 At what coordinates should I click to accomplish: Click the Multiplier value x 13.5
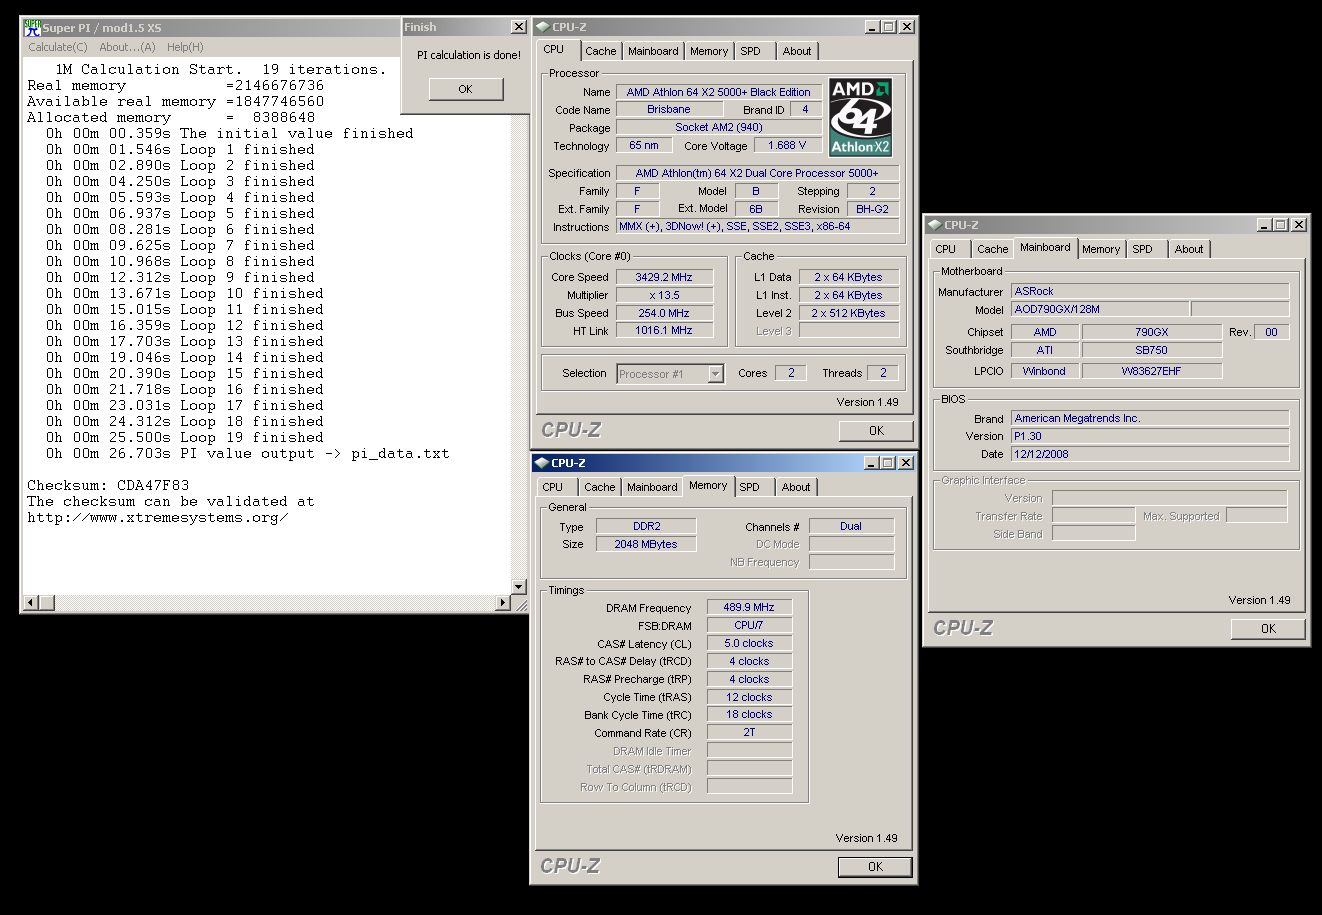click(x=664, y=295)
